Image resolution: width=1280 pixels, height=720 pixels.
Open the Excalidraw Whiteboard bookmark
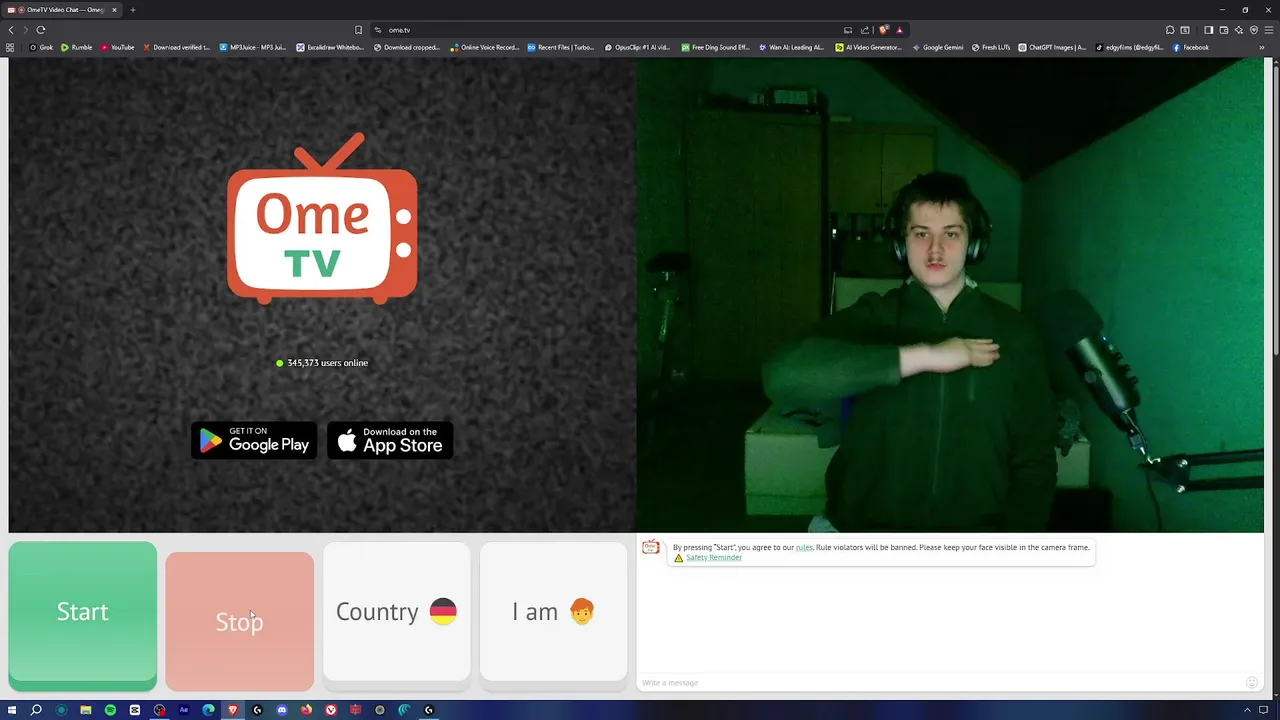pos(330,47)
